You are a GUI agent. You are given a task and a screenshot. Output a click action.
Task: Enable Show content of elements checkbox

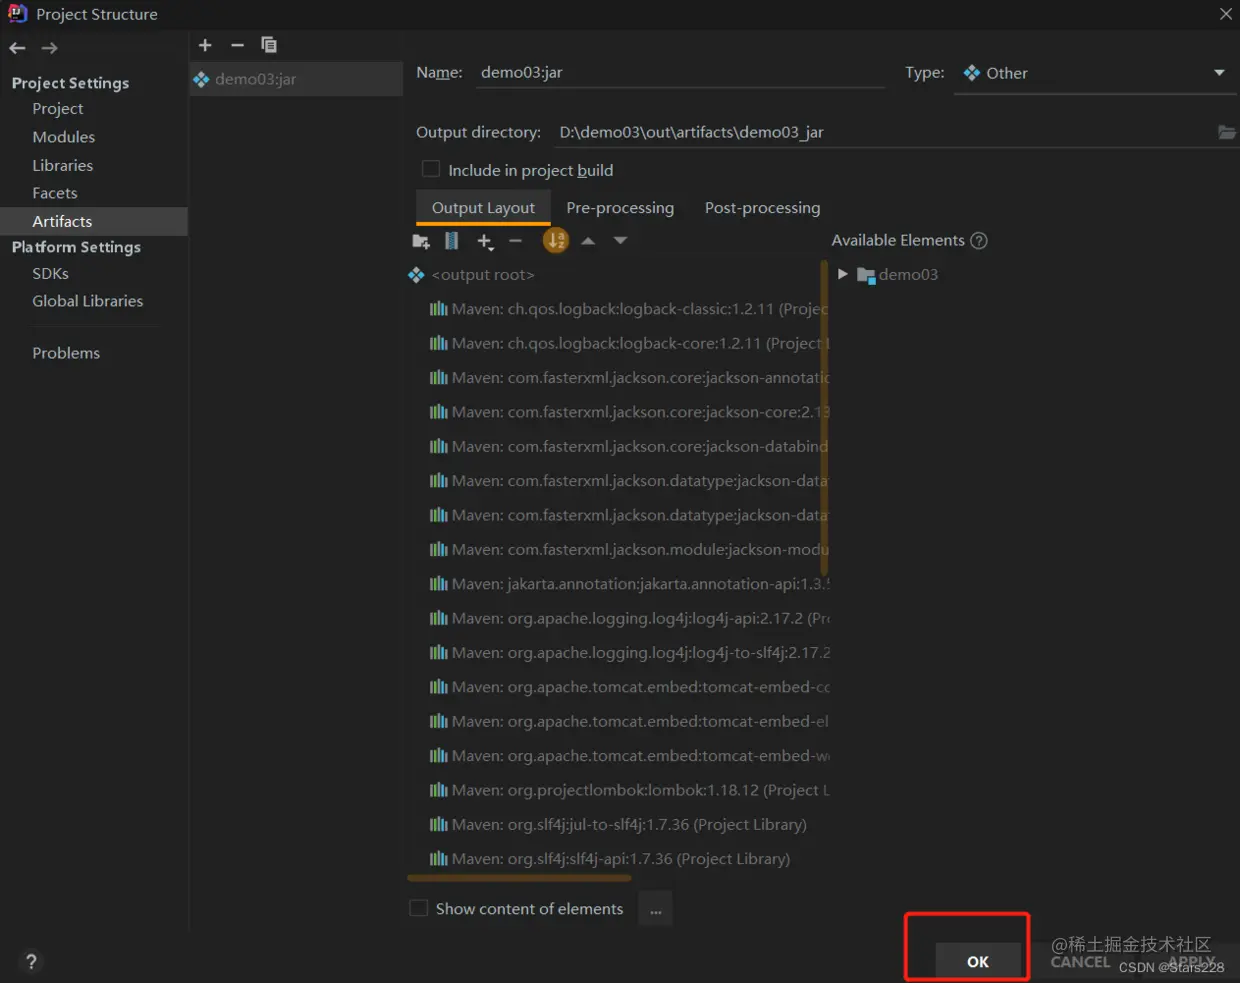[419, 908]
